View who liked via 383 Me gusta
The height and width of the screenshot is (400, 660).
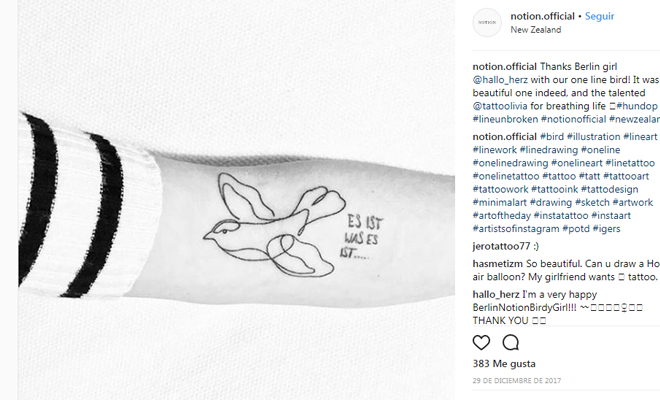[x=504, y=363]
